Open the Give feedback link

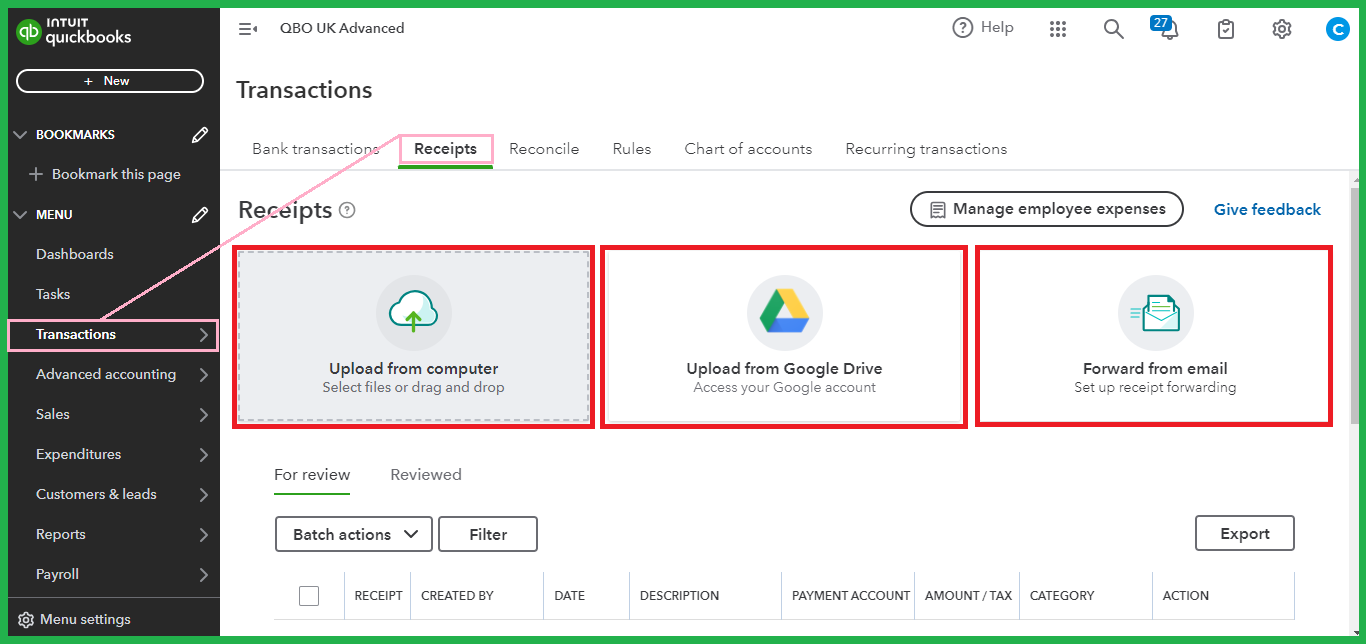click(1267, 210)
